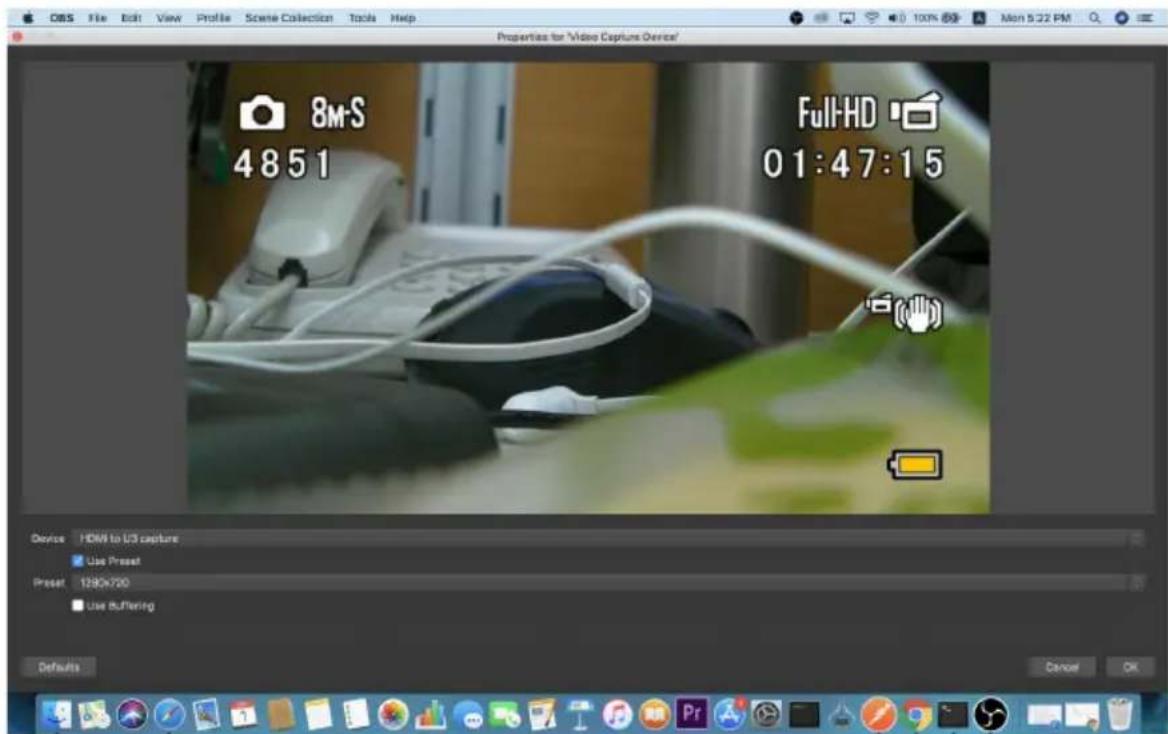This screenshot has height=734, width=1168.
Task: Enable the Use Buffering checkbox
Action: tap(77, 605)
